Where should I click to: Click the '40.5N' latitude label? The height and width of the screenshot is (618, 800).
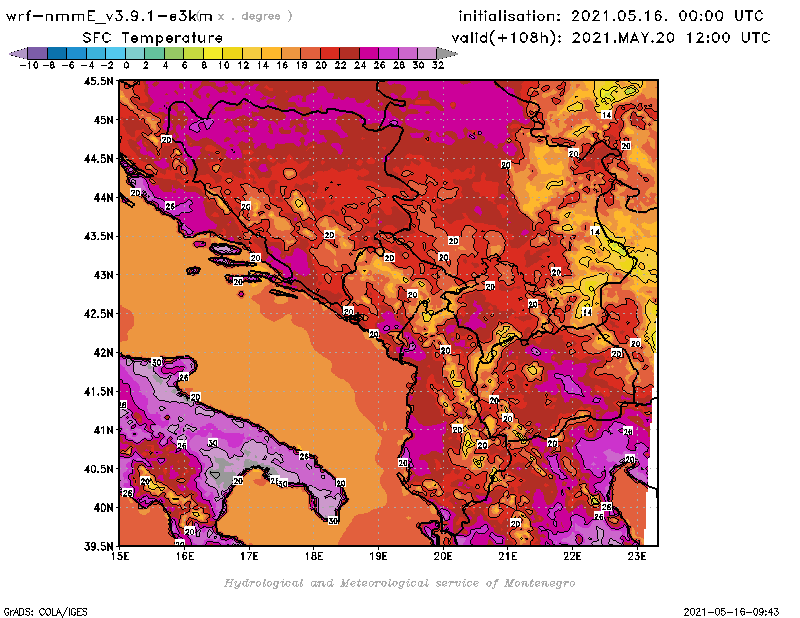coord(98,469)
